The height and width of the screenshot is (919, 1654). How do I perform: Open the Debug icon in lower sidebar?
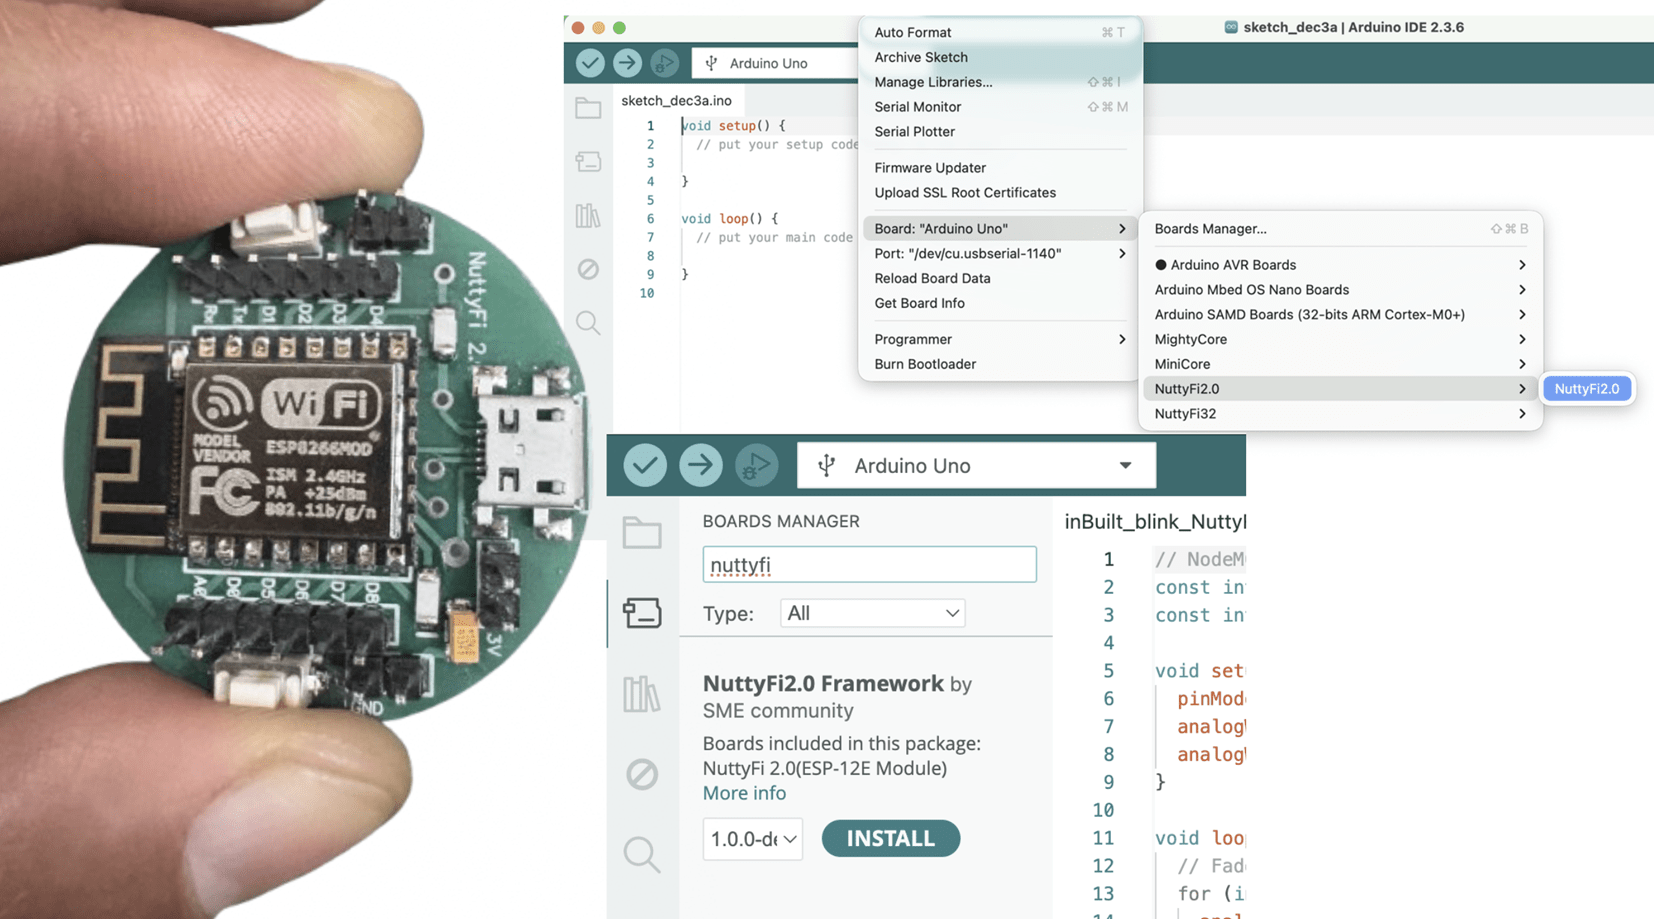click(x=642, y=774)
